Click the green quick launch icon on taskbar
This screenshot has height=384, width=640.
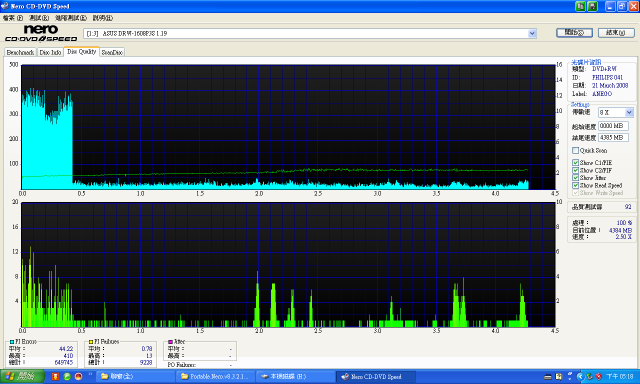(x=67, y=377)
